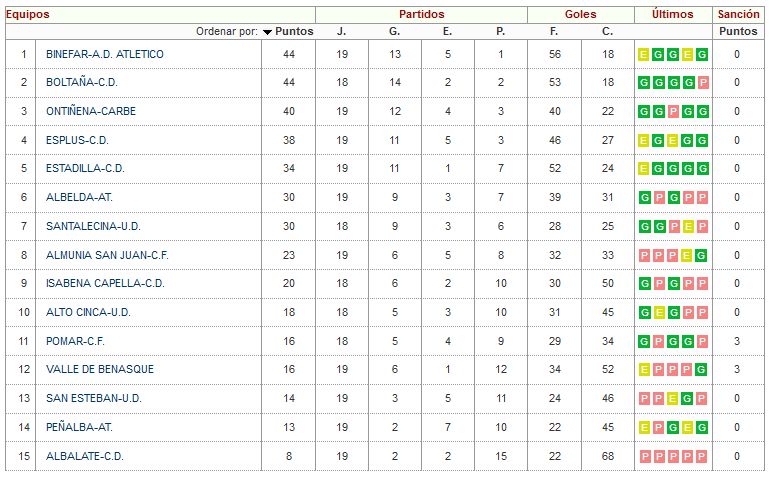Sort table by Puntos column header
Viewport: 770px width, 478px height.
294,31
